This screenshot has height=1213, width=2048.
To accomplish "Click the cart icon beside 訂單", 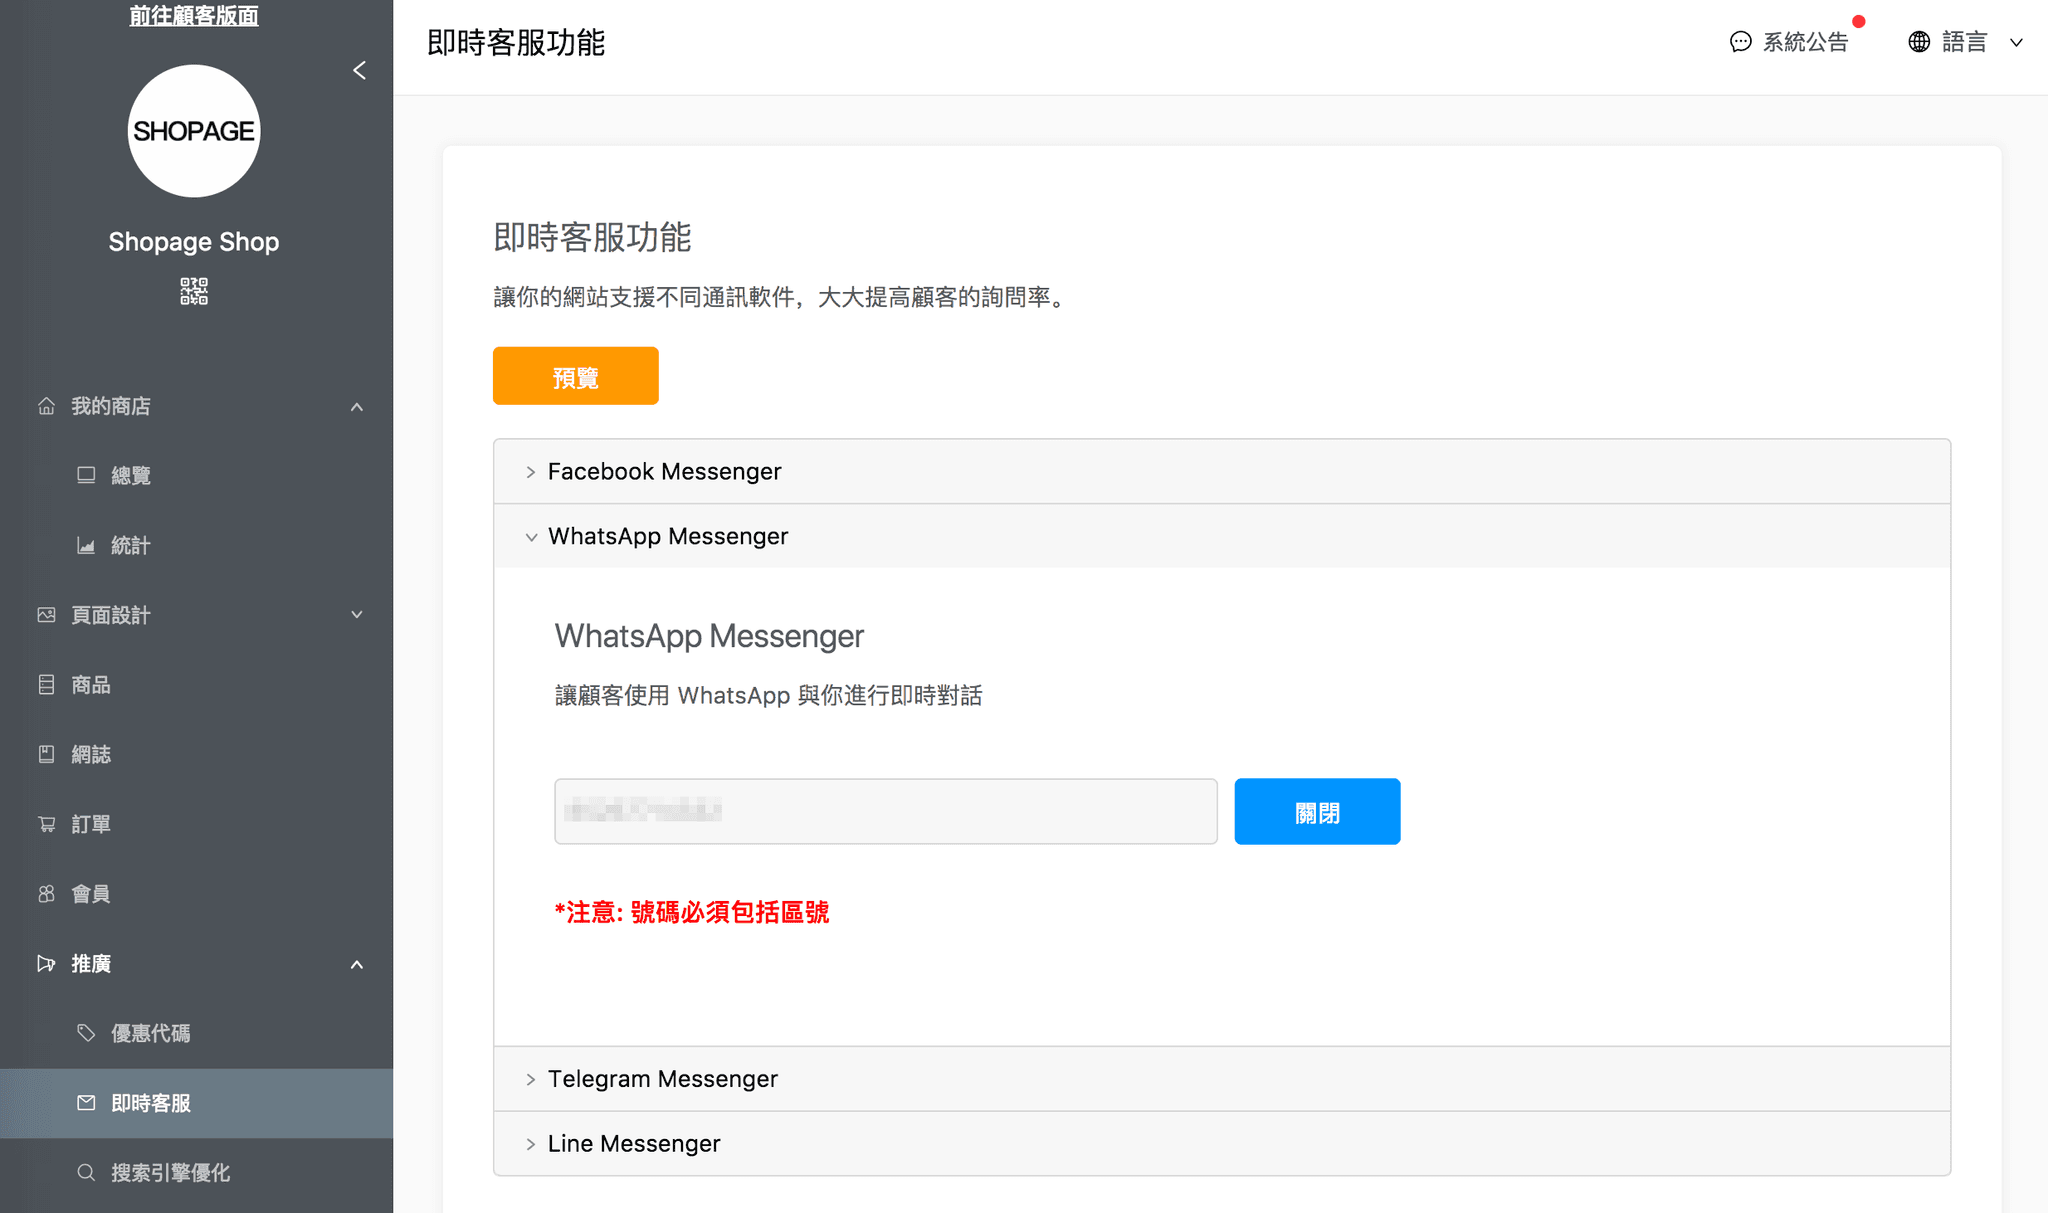I will coord(46,824).
